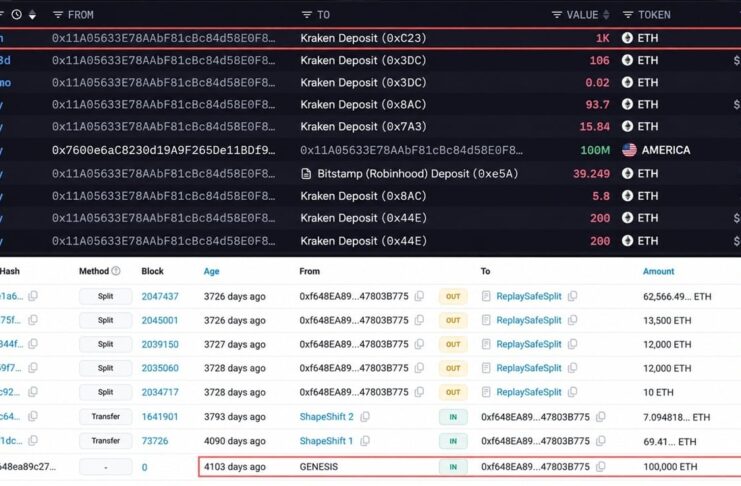The width and height of the screenshot is (741, 486).
Task: Toggle the sort arrows after VALUE
Action: [x=606, y=15]
